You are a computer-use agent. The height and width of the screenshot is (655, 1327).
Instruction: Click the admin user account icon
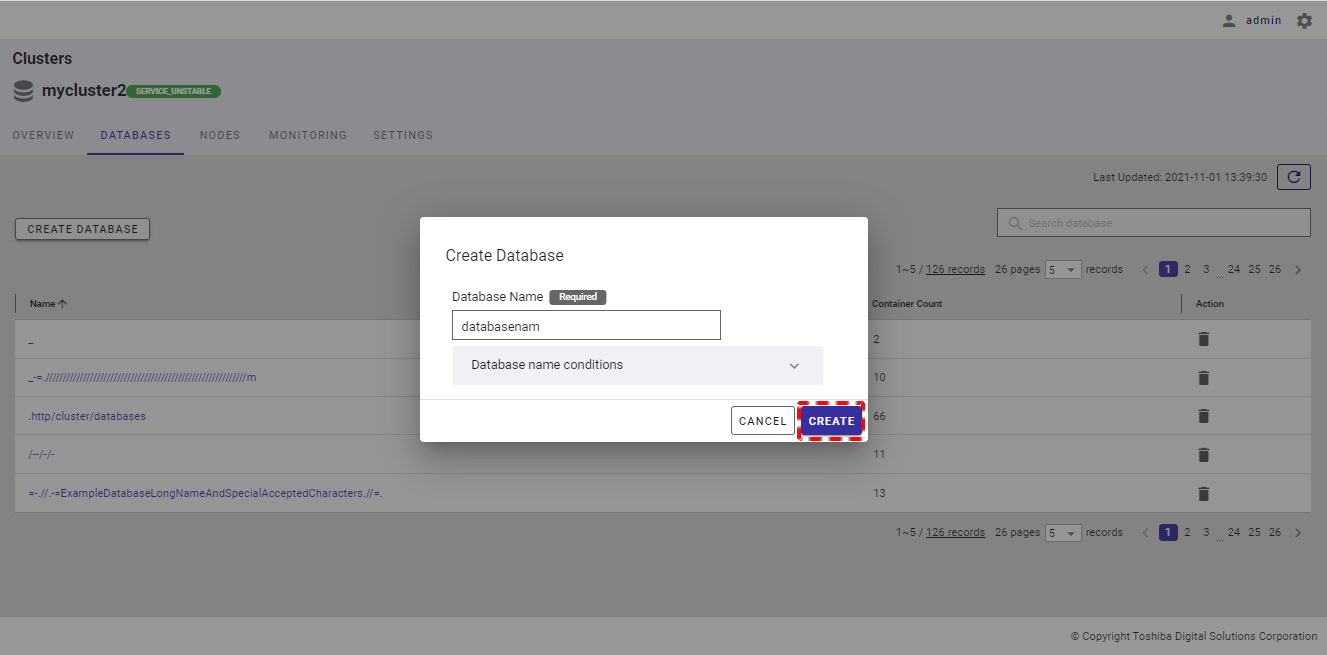1229,20
